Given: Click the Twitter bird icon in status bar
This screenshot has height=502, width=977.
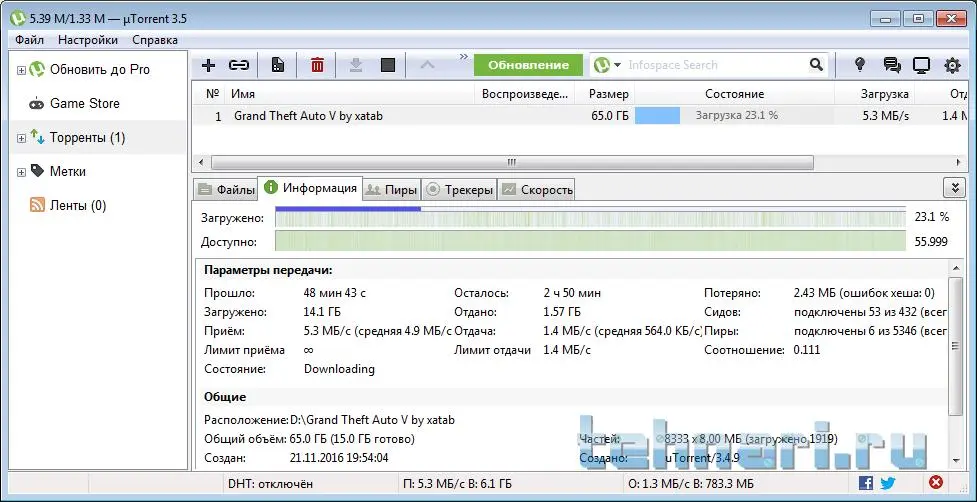Looking at the screenshot, I should coord(888,483).
